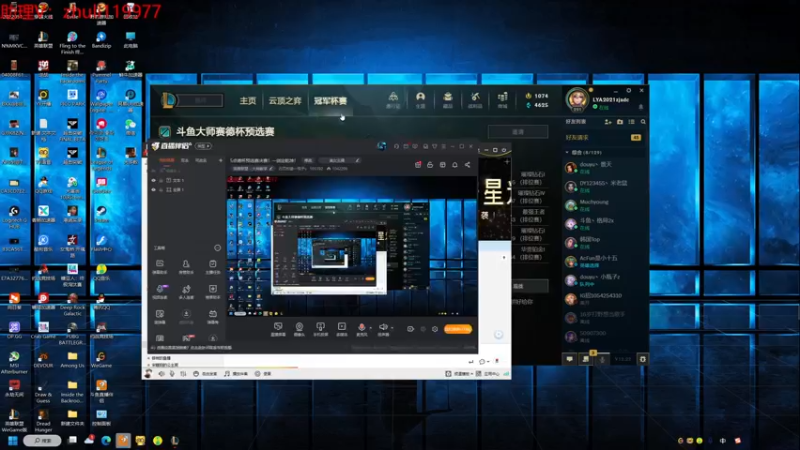Click the summoner avatar portrait

(x=578, y=99)
